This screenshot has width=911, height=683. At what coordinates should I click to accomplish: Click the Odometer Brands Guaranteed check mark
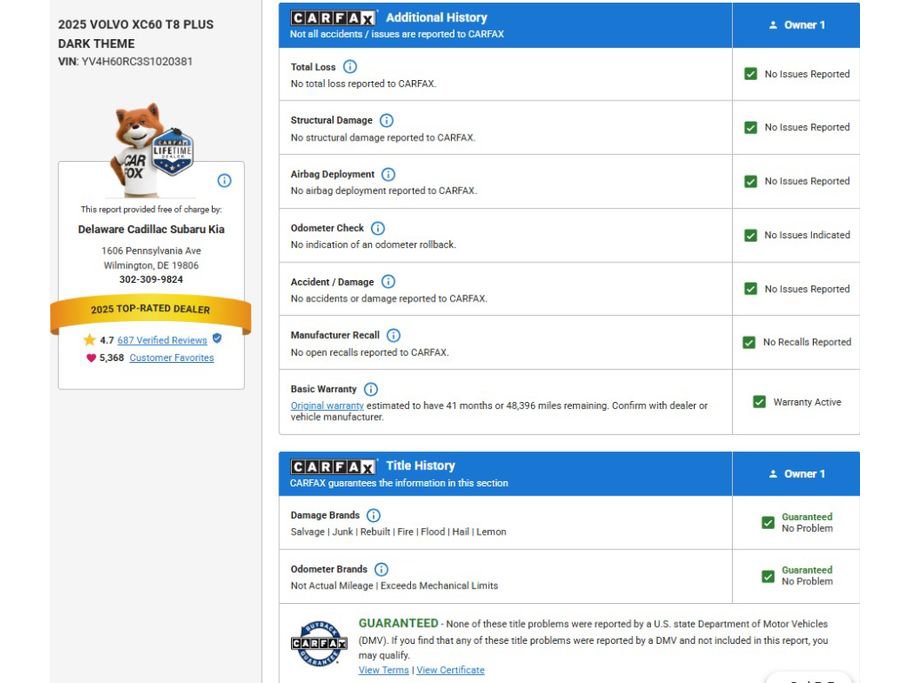pos(768,576)
